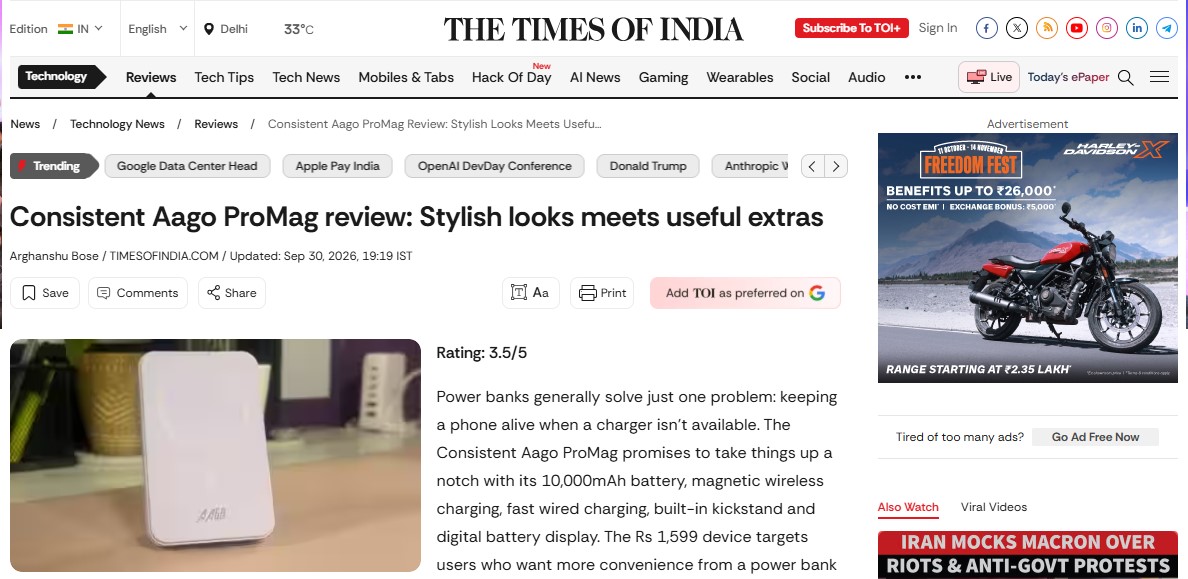
Task: Open the LinkedIn social icon
Action: (x=1136, y=28)
